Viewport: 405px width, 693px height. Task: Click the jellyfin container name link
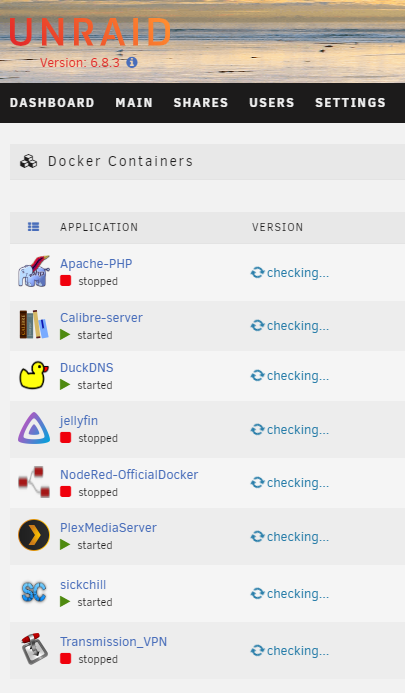coord(79,421)
